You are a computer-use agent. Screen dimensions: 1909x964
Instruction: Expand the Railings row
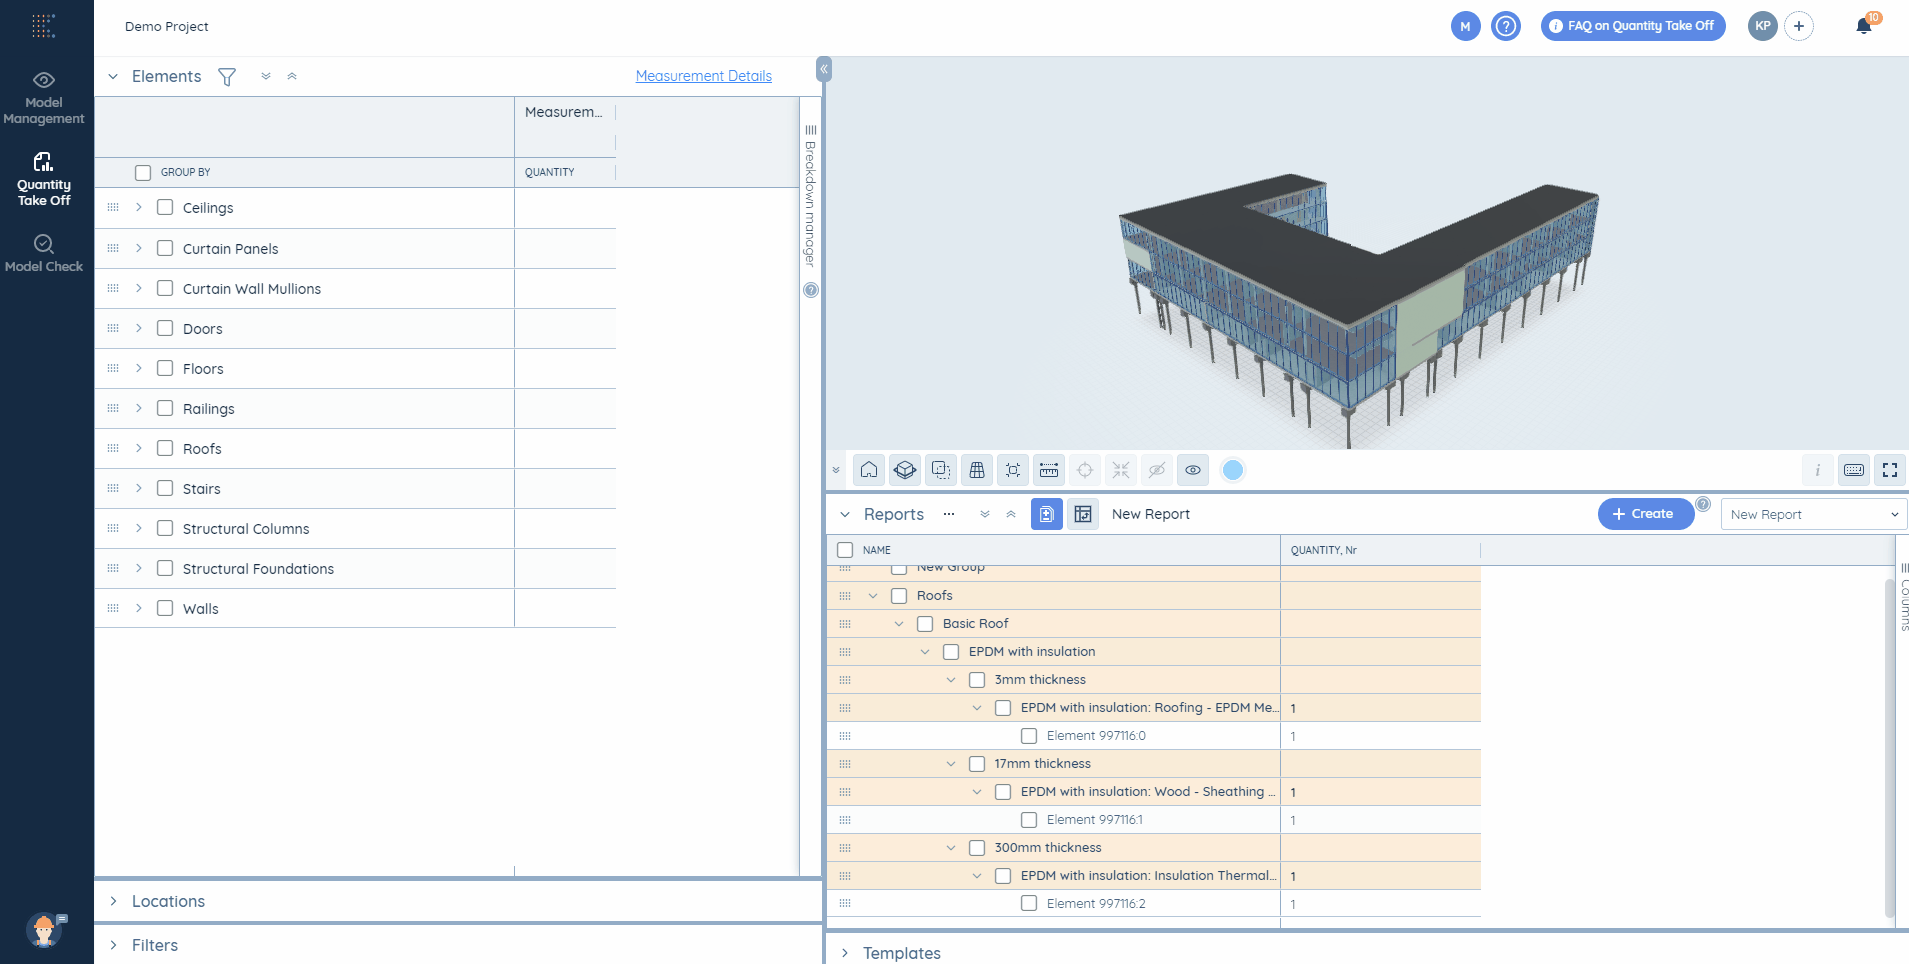pos(139,408)
